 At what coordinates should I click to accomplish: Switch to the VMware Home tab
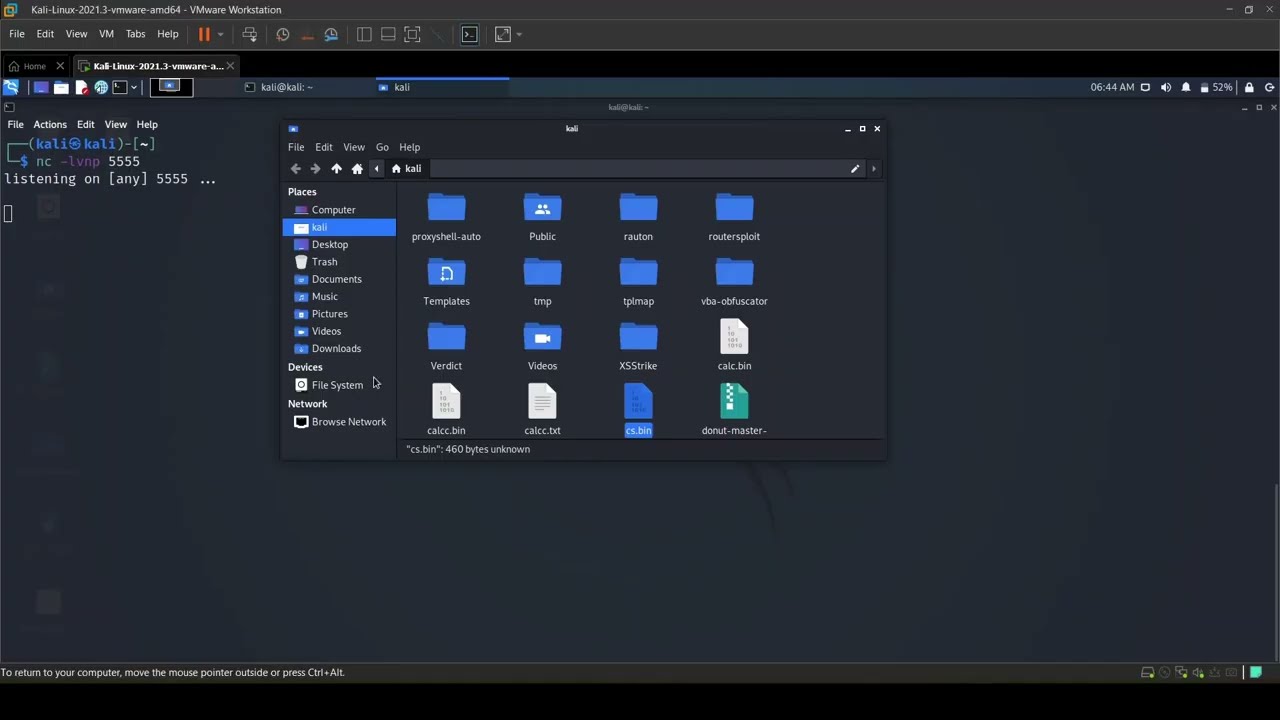tap(35, 66)
